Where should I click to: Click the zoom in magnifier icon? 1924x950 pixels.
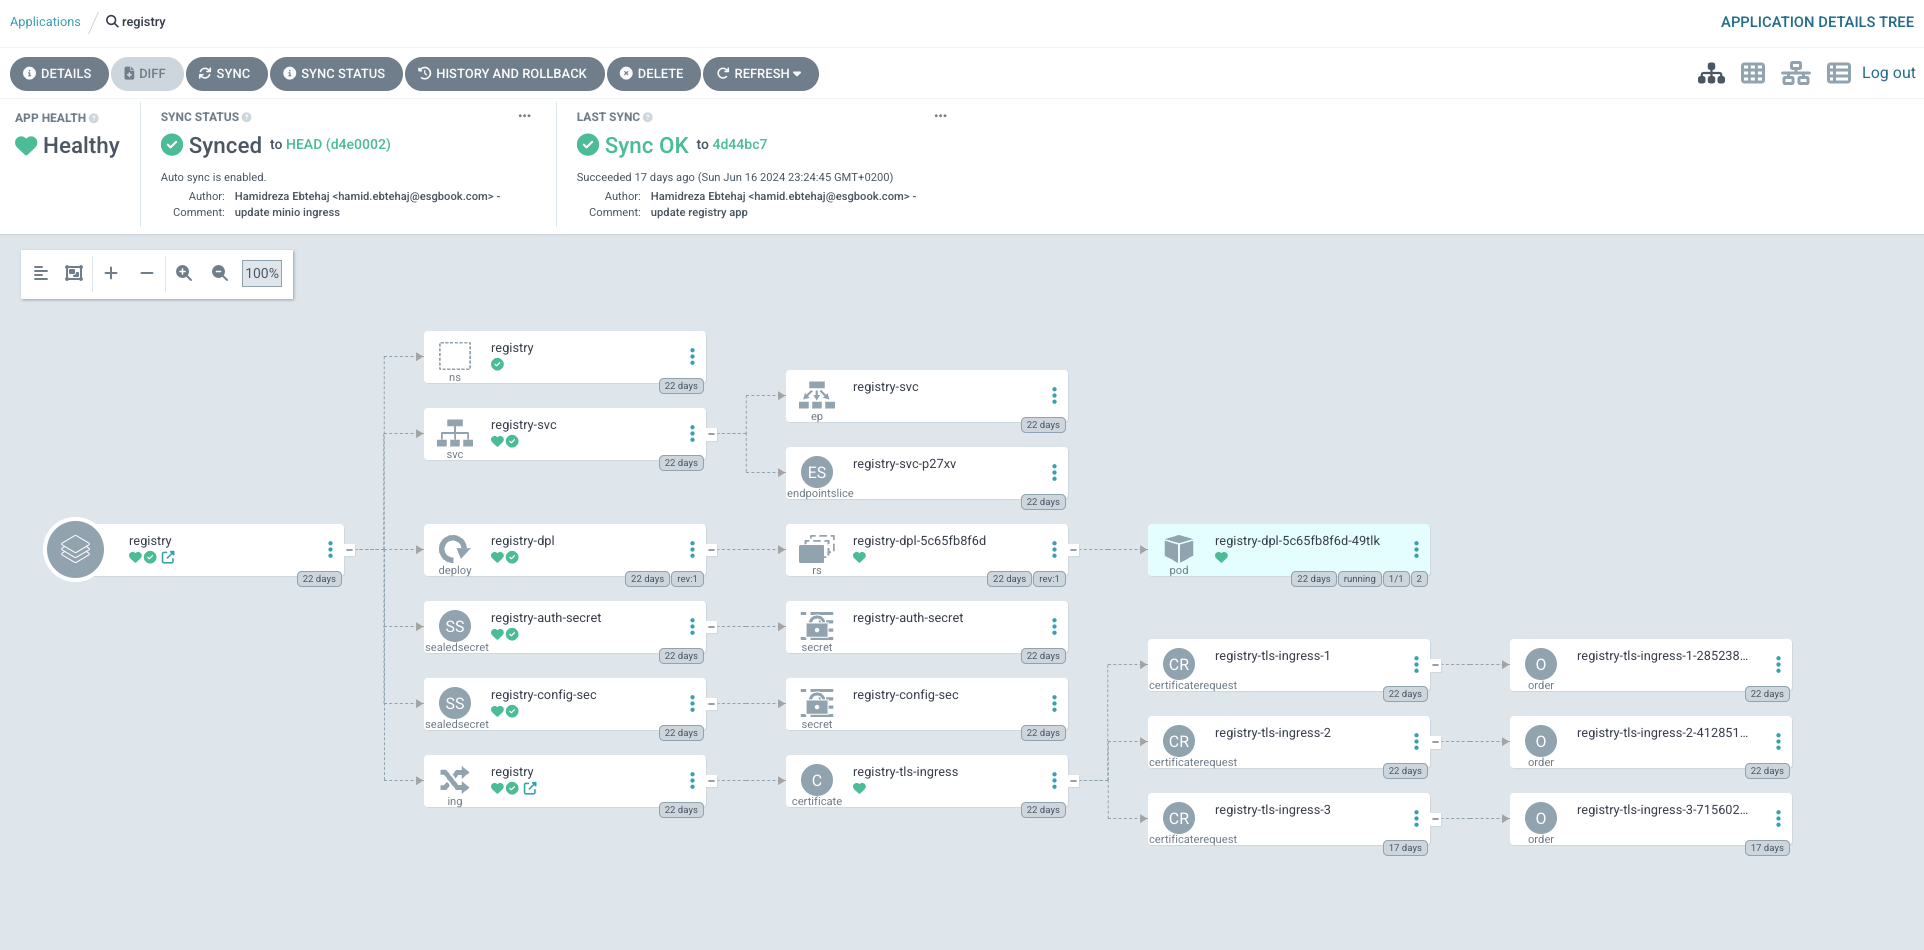(184, 273)
